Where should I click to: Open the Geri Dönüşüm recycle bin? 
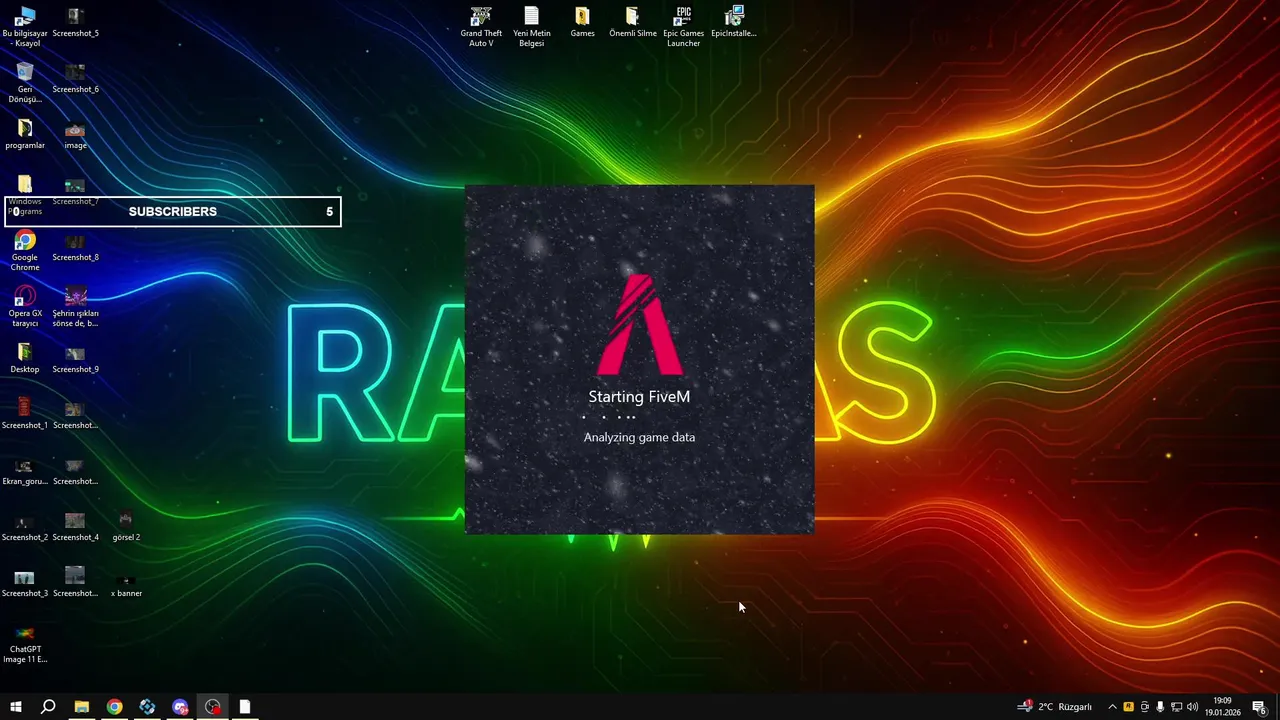[25, 83]
